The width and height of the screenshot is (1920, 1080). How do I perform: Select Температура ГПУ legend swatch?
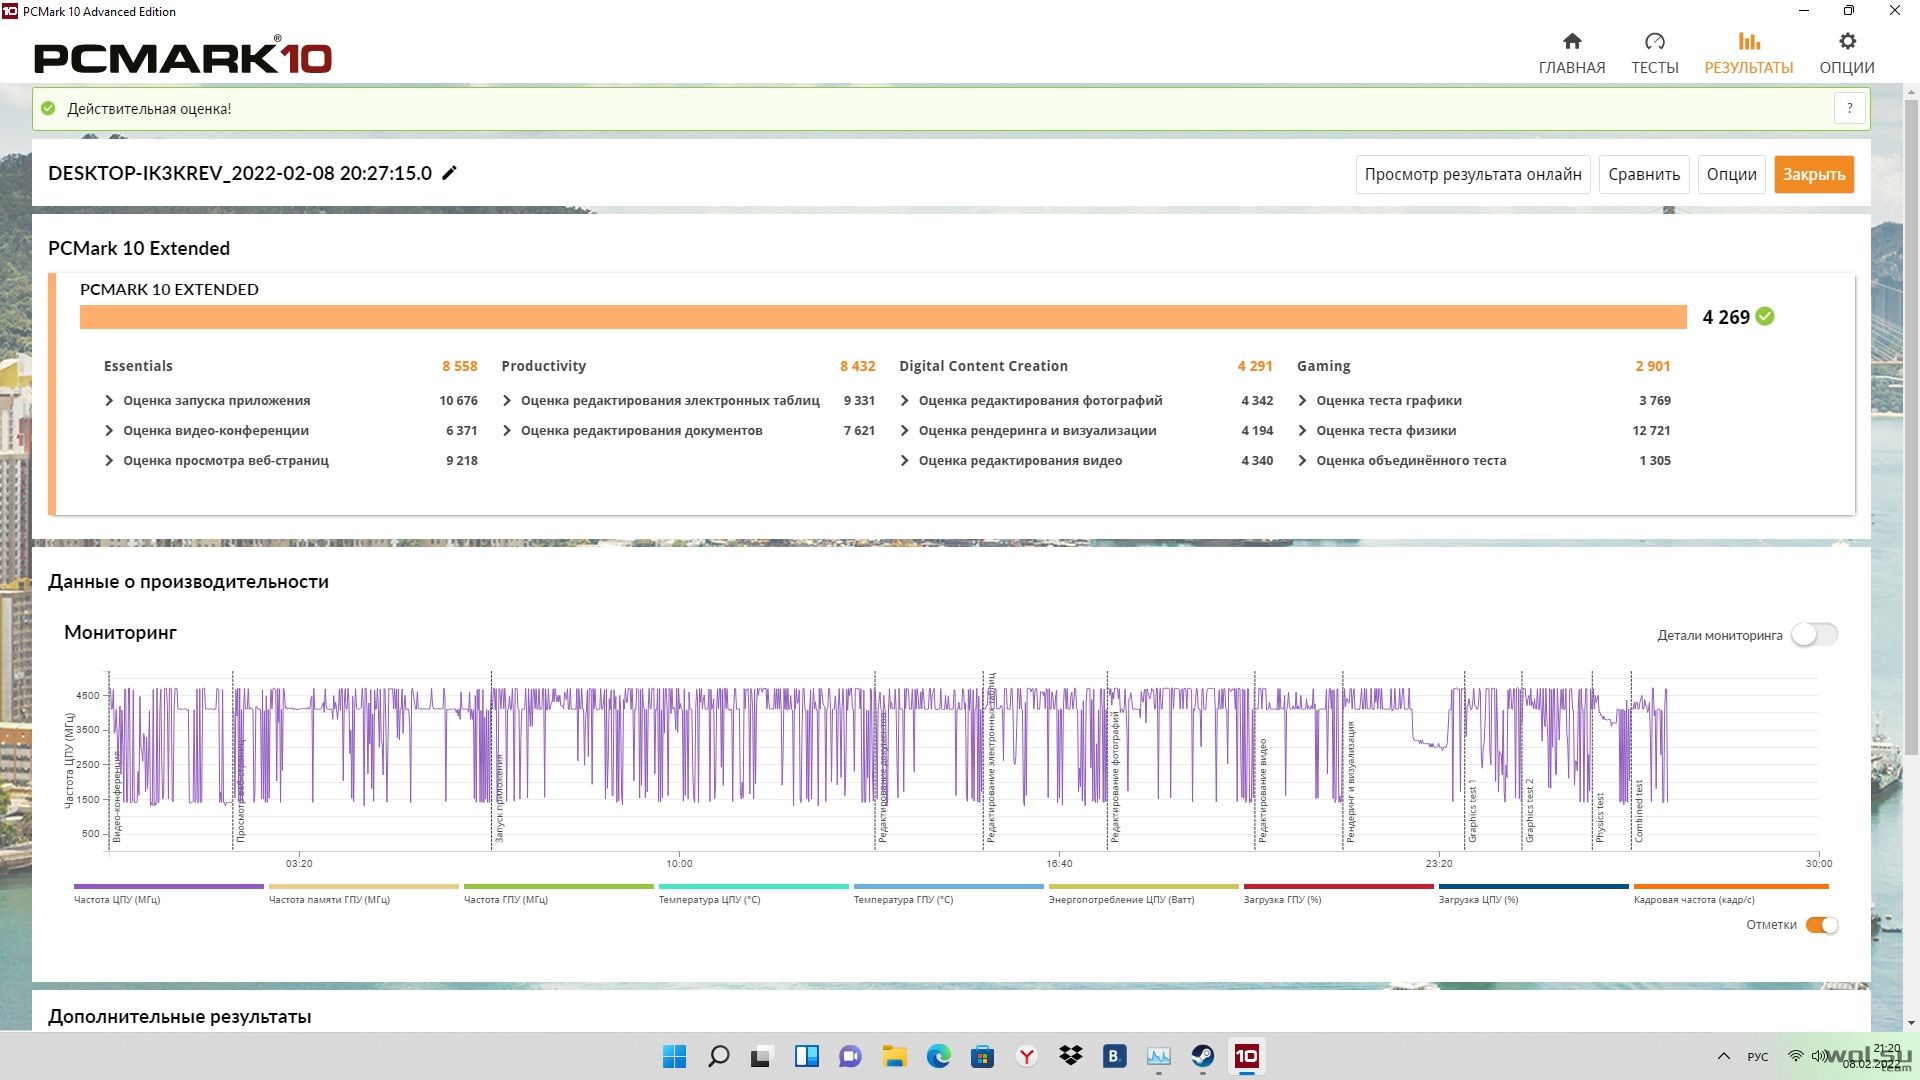click(x=949, y=886)
